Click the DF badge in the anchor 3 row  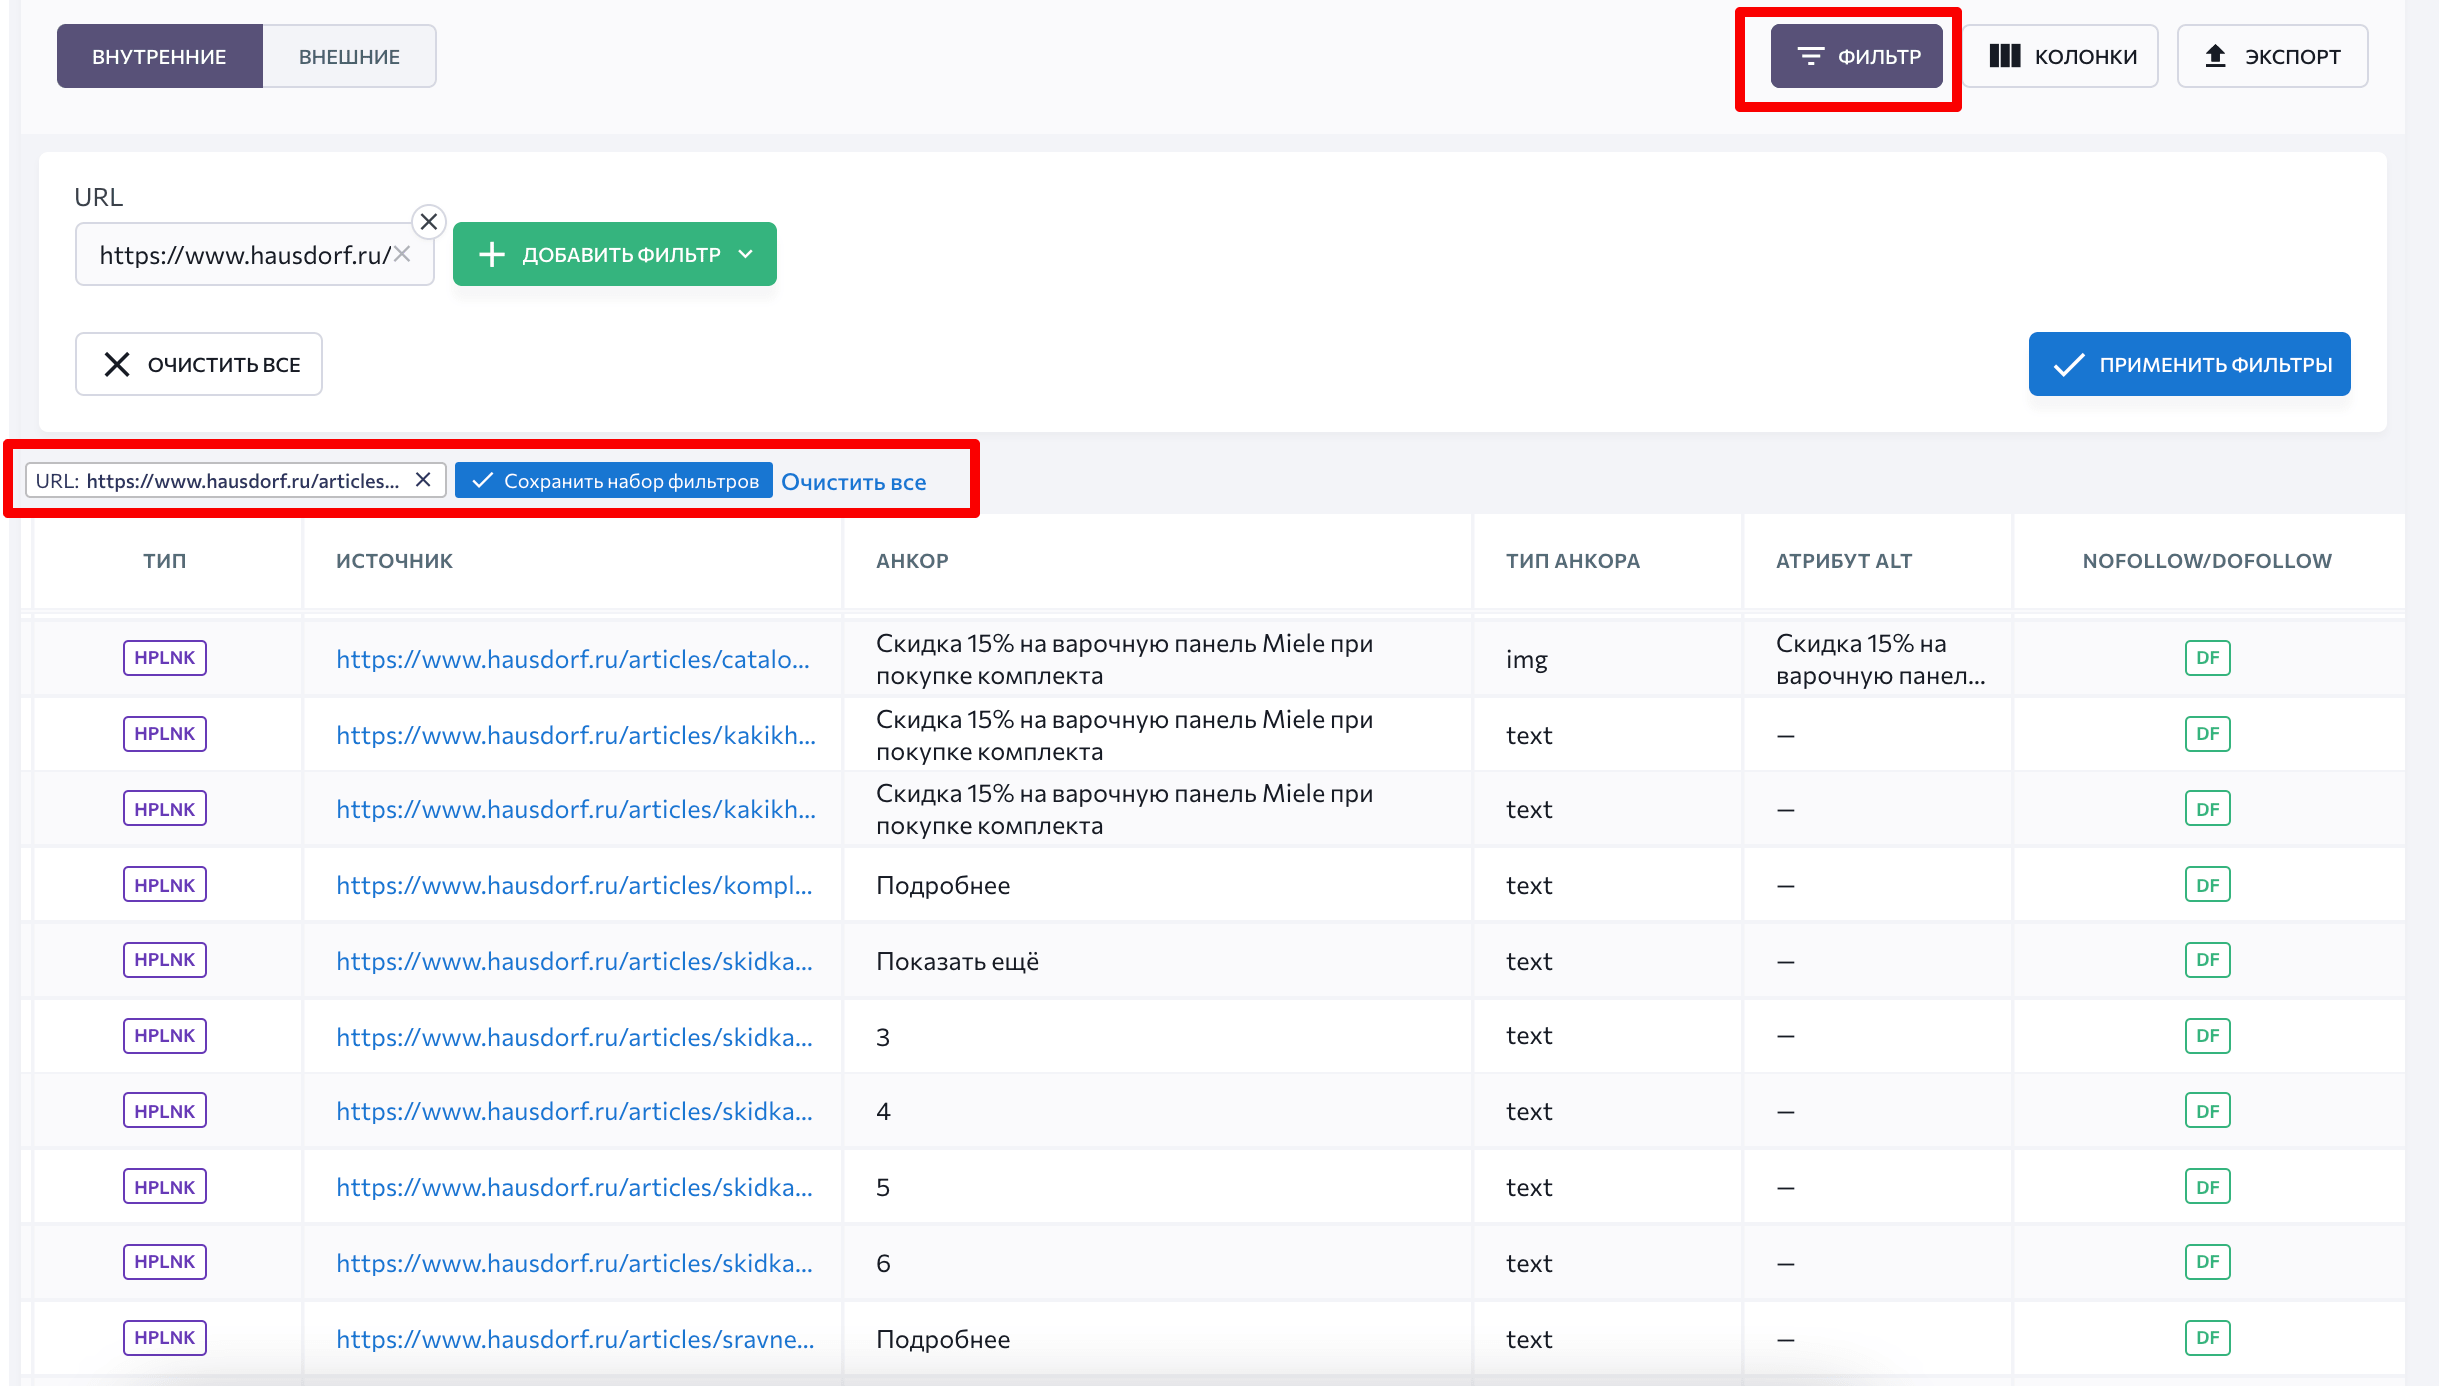pyautogui.click(x=2208, y=1036)
